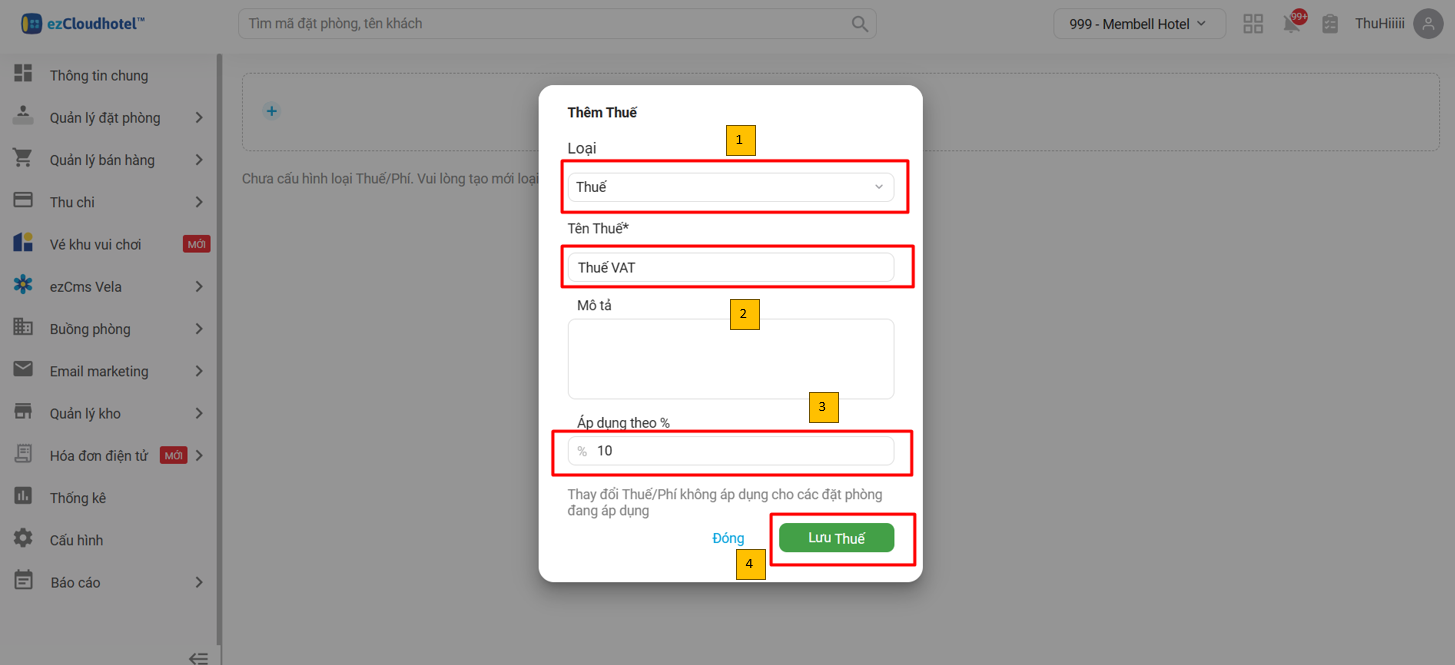1455x665 pixels.
Task: Open the Loại dropdown showing Thuế
Action: (730, 187)
